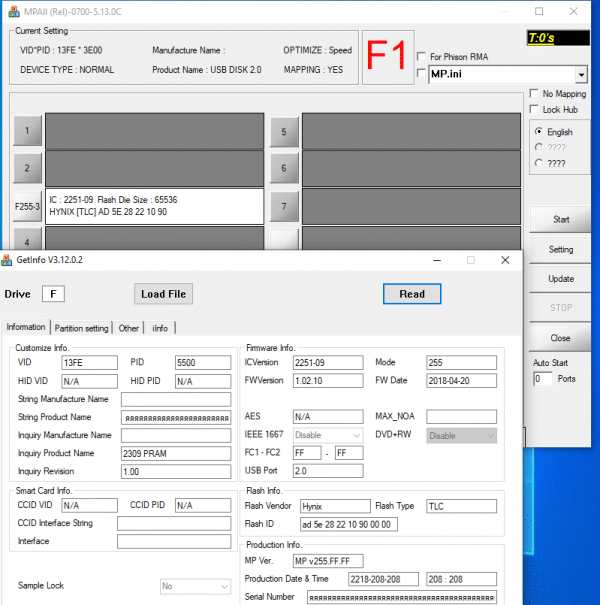Image resolution: width=600 pixels, height=605 pixels.
Task: Click the STOP button
Action: 561,308
